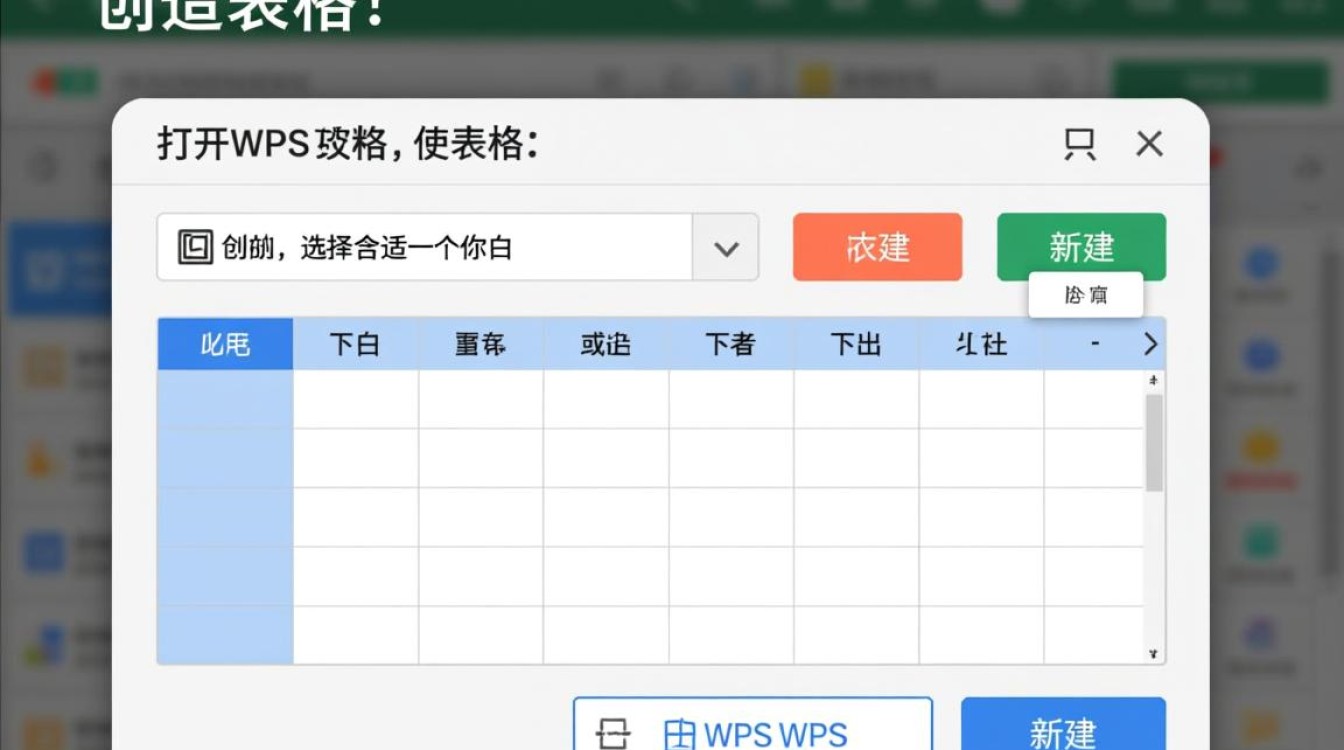
Task: Close the 打开WPS dialog with the X
Action: tap(1149, 144)
